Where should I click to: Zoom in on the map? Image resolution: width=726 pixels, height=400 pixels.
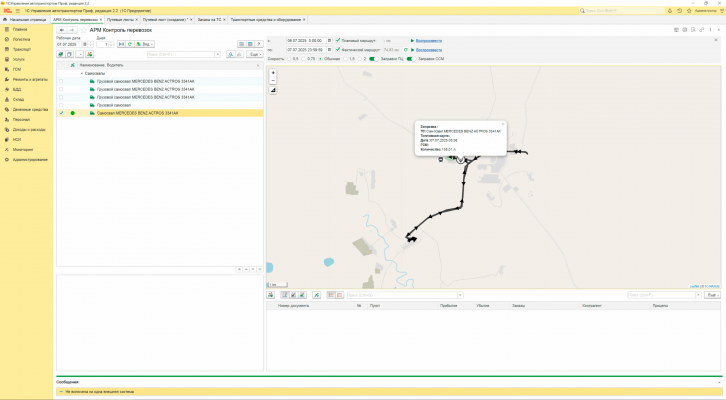pyautogui.click(x=273, y=73)
